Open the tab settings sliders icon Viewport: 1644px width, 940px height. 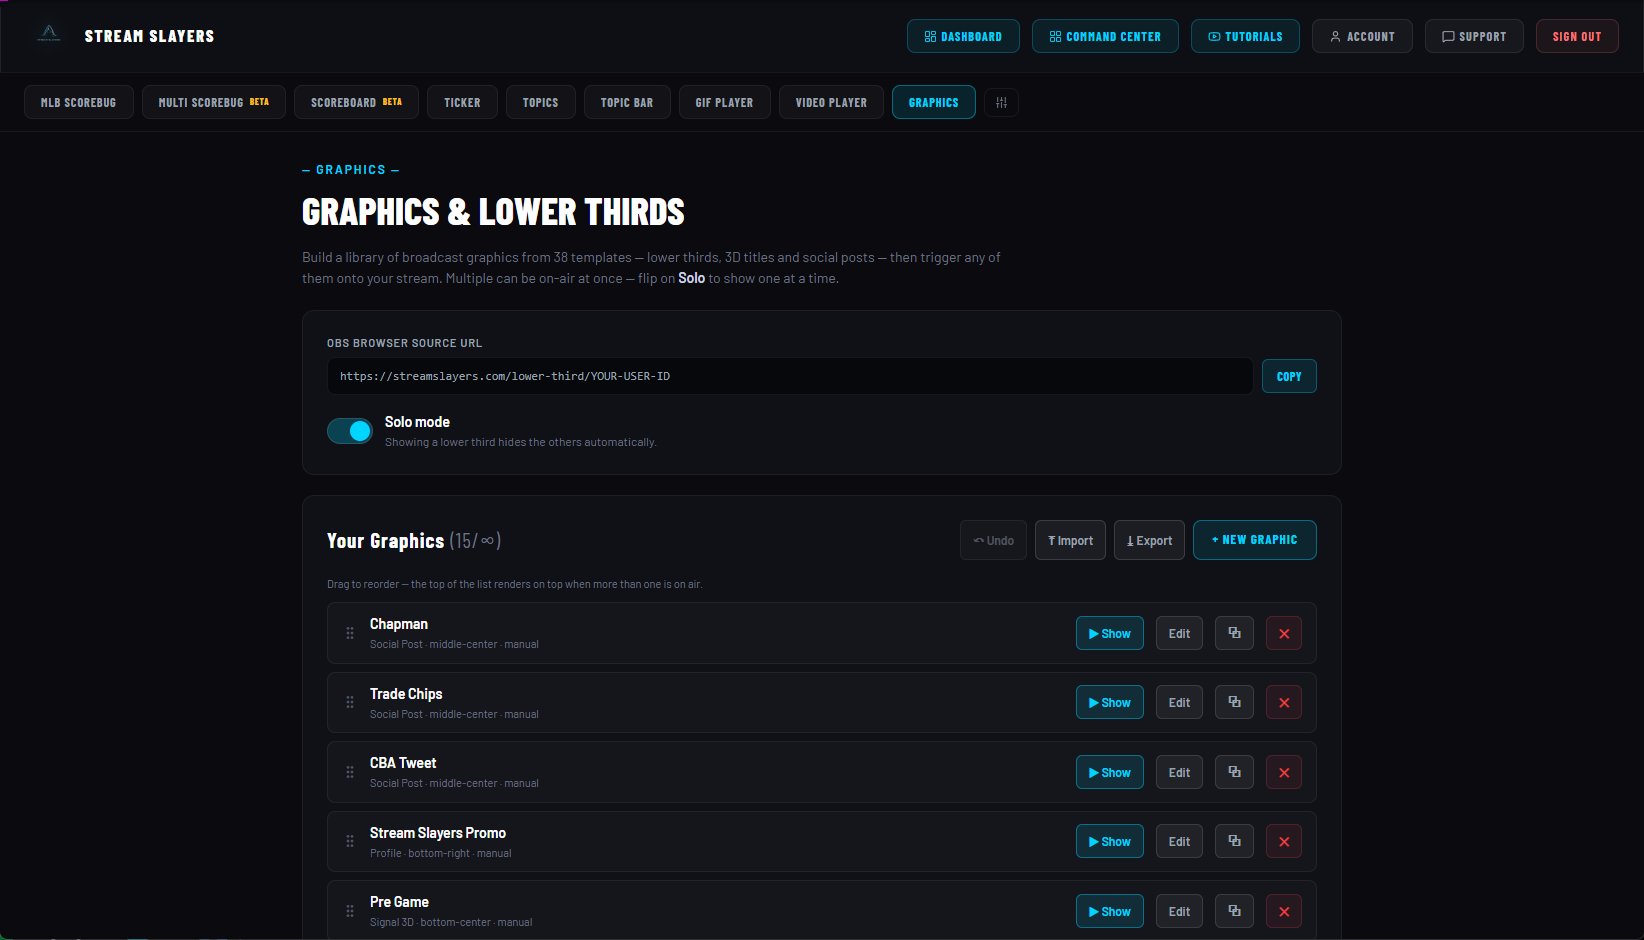point(1001,103)
